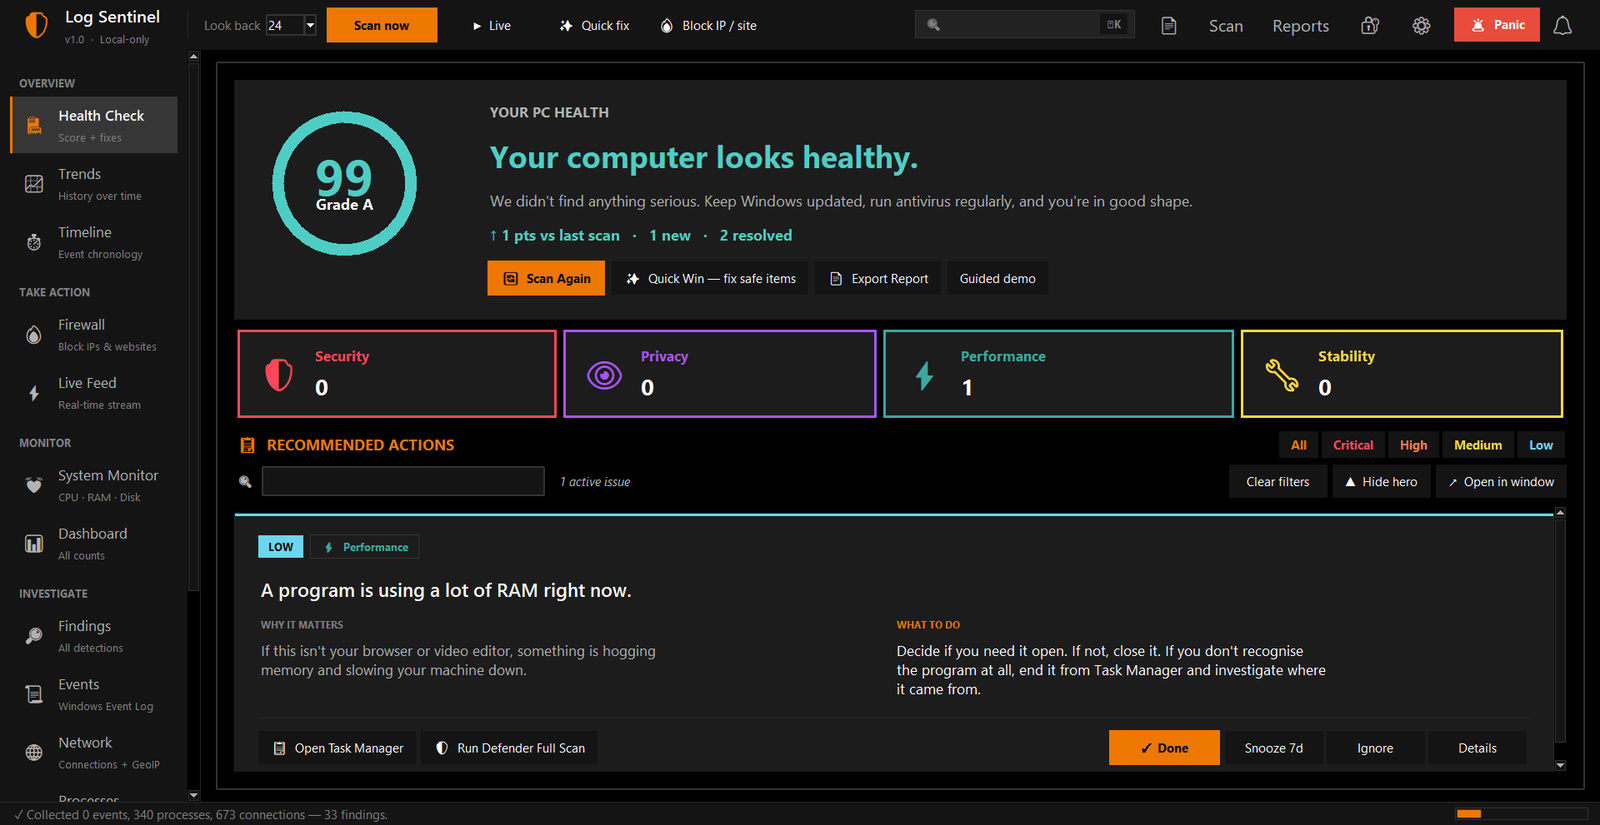Image resolution: width=1600 pixels, height=825 pixels.
Task: Click Quick Win fix safe items
Action: click(x=711, y=279)
